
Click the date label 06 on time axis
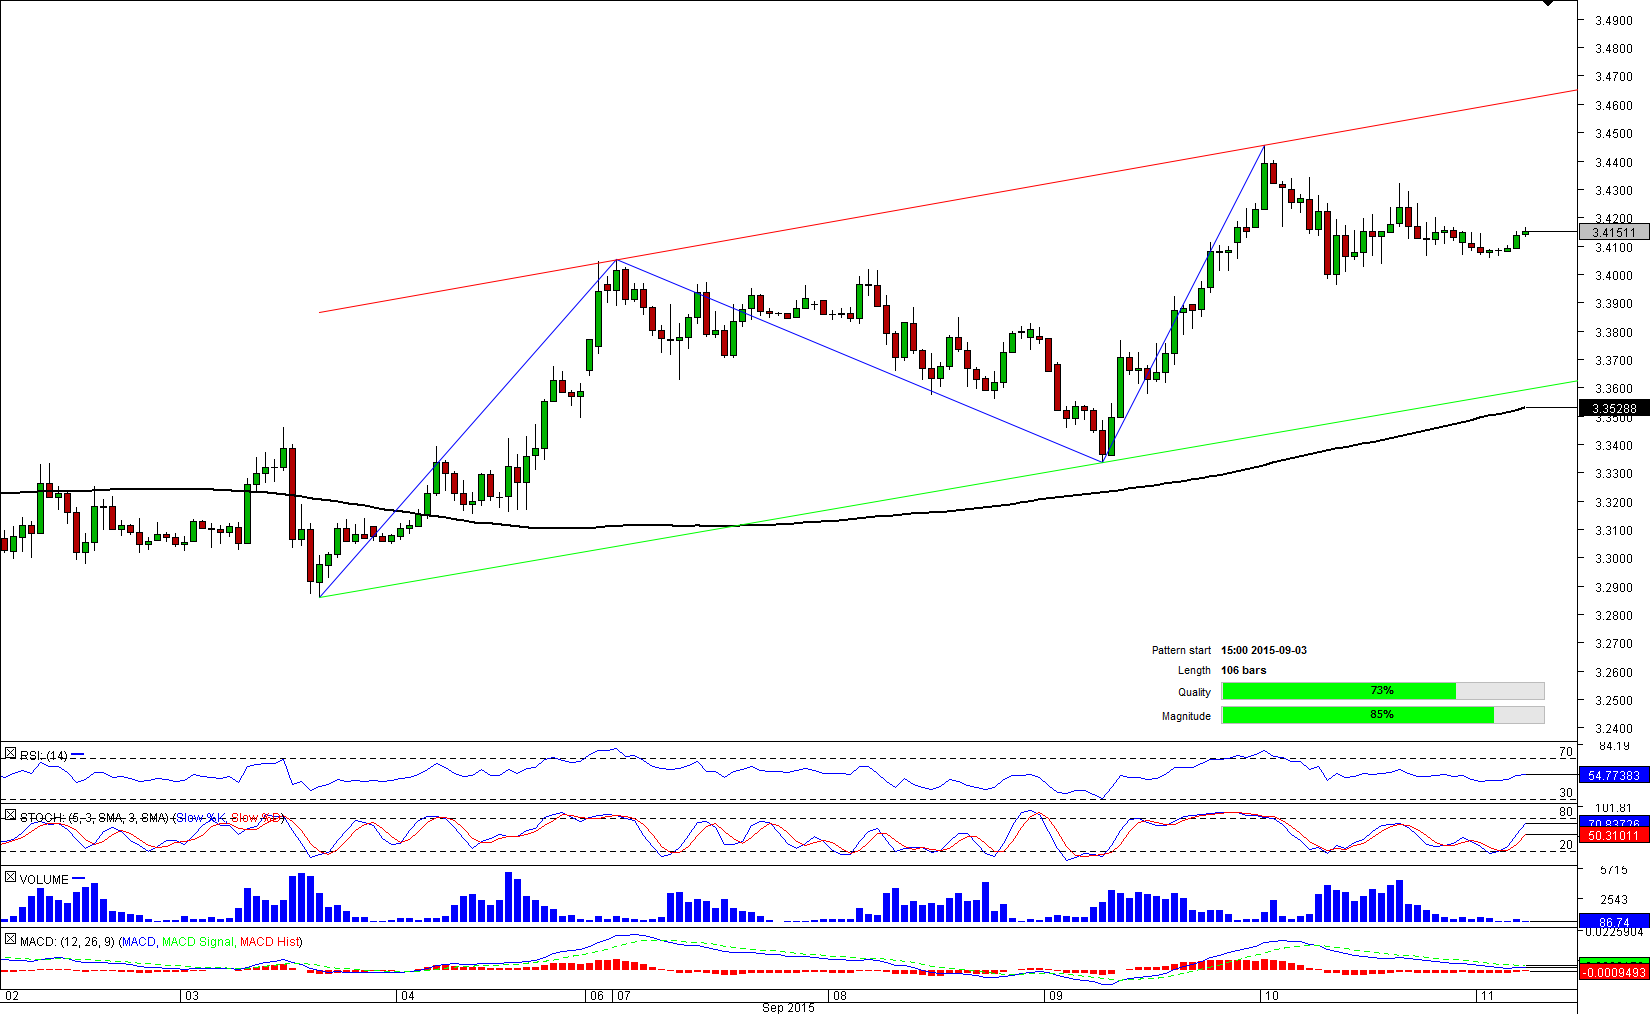597,996
